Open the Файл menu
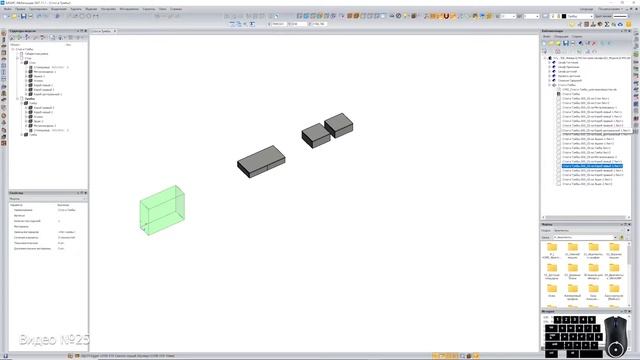 point(8,9)
